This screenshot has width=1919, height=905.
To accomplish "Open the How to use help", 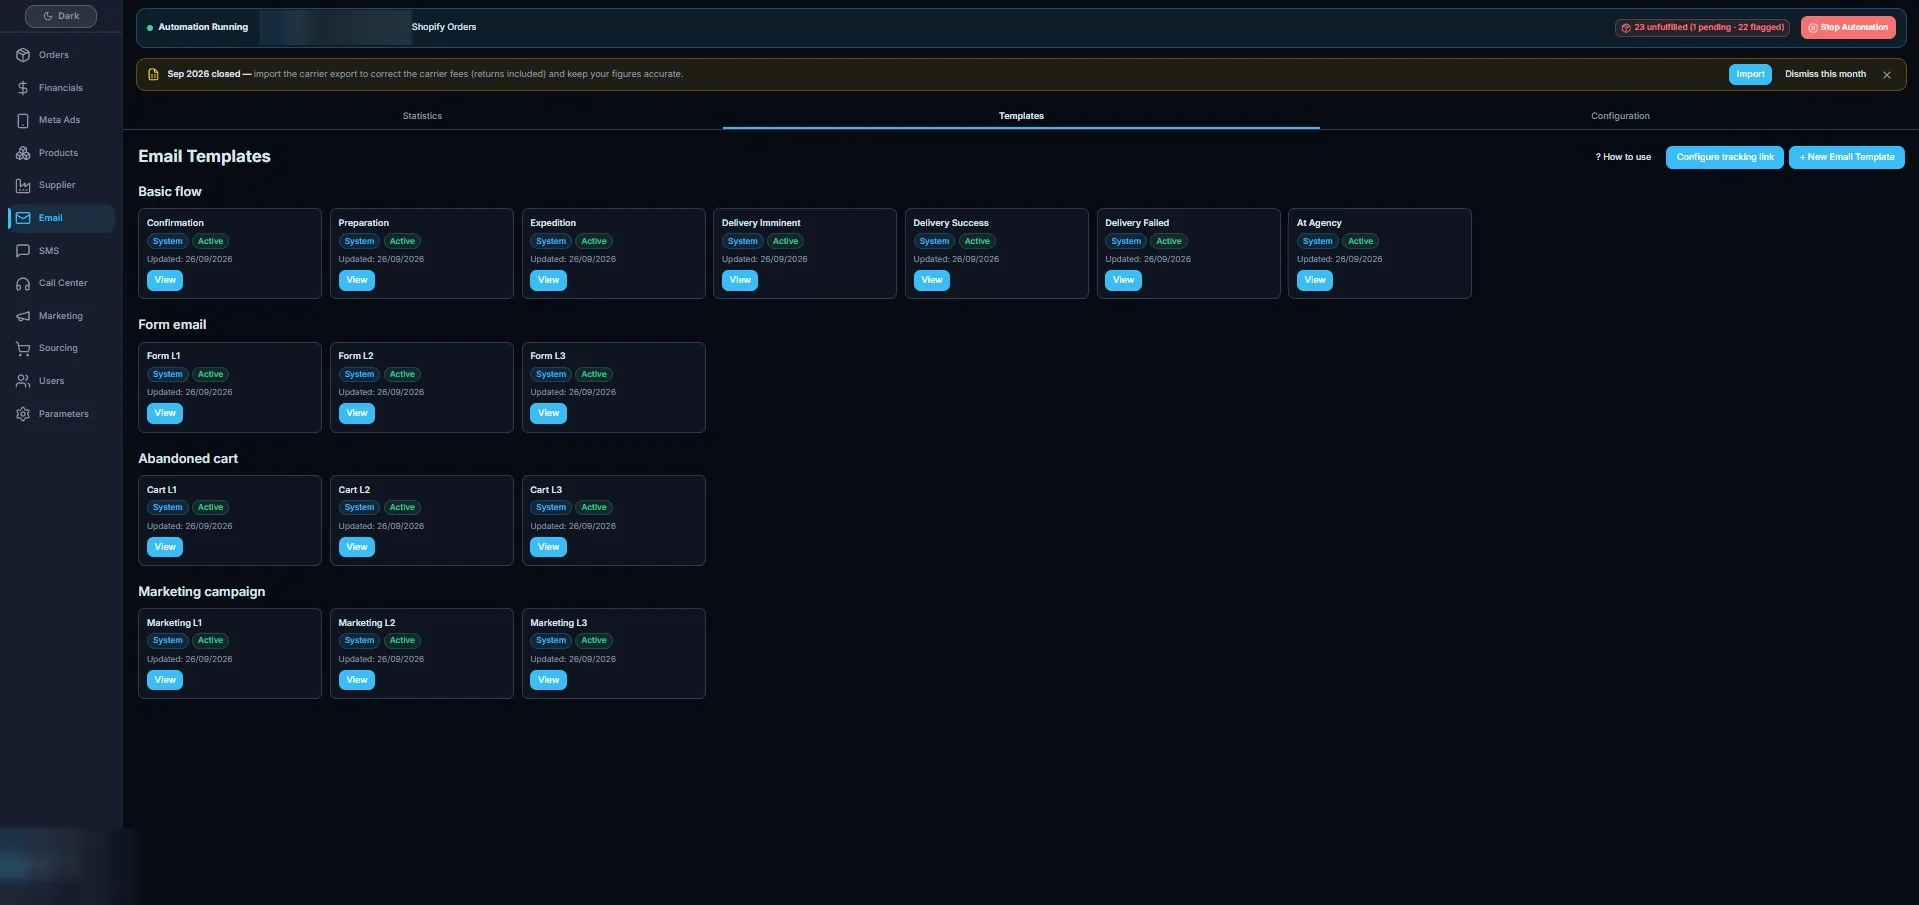I will (x=1623, y=157).
